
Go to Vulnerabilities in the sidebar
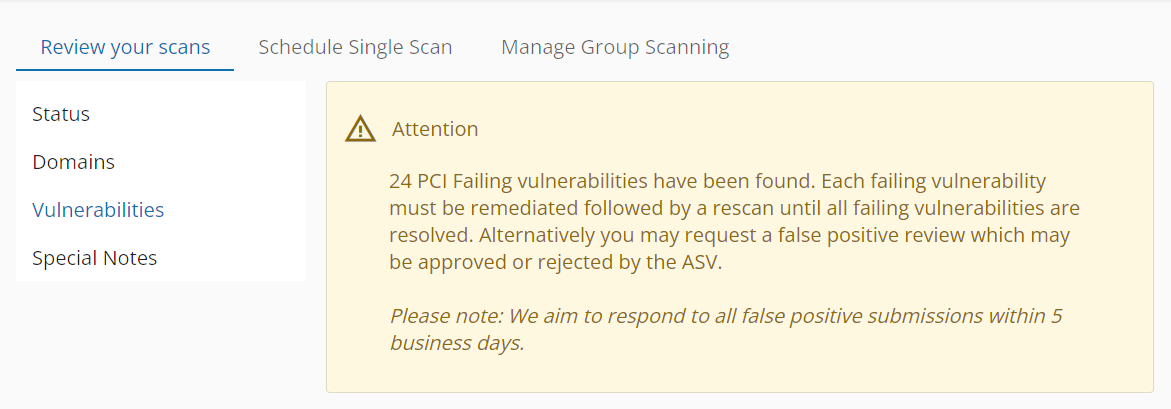tap(98, 210)
